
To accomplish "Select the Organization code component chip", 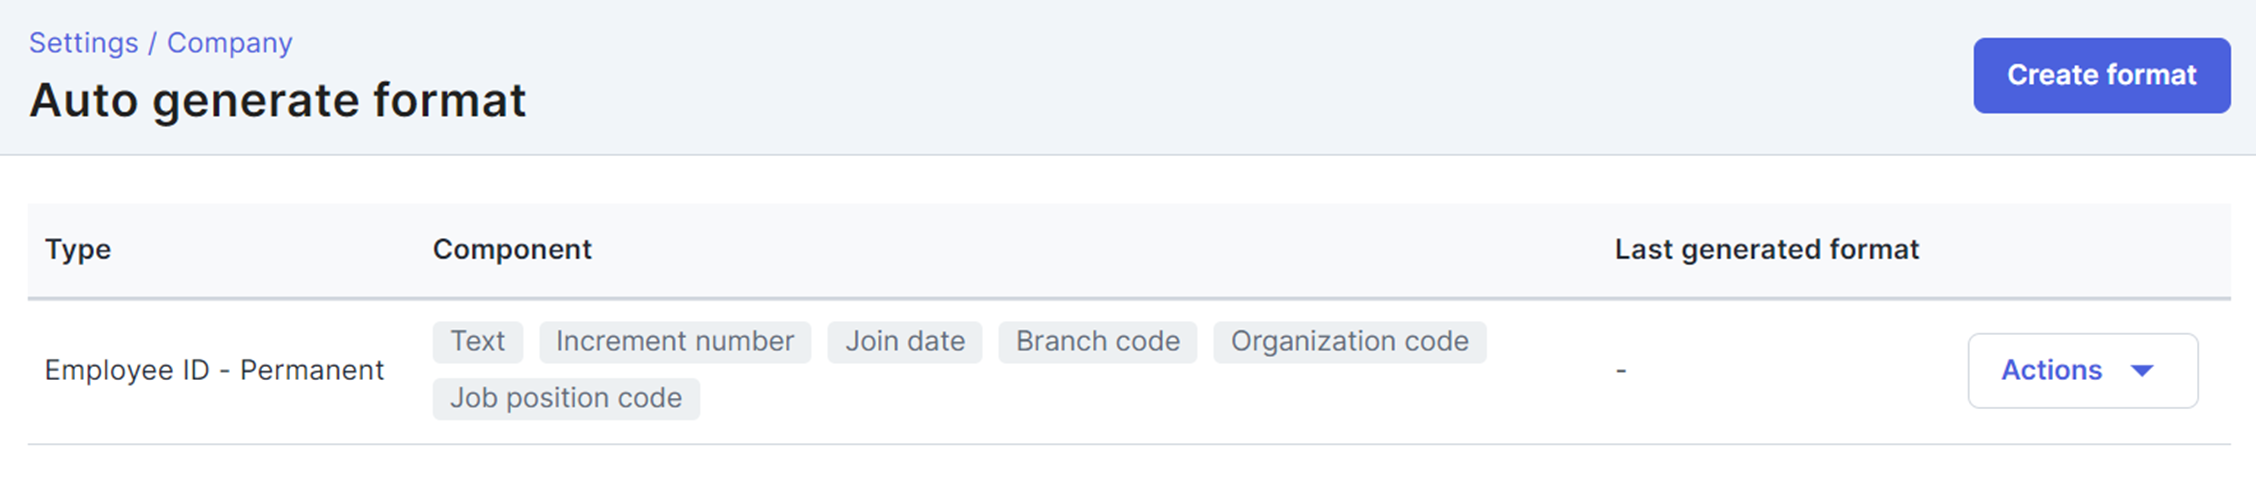I will tap(1350, 341).
